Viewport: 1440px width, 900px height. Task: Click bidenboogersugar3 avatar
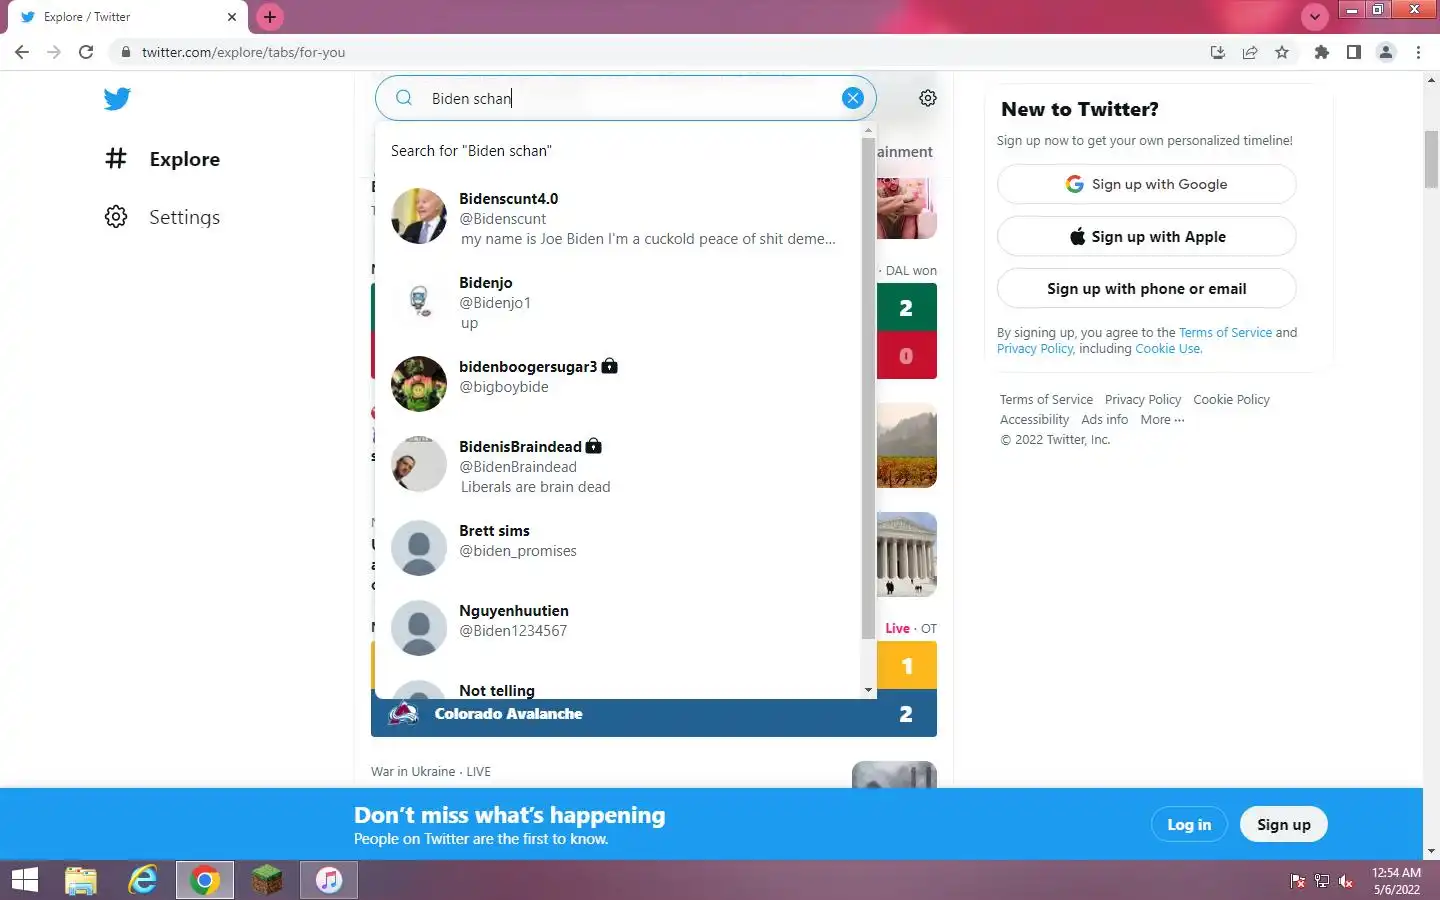pos(419,384)
